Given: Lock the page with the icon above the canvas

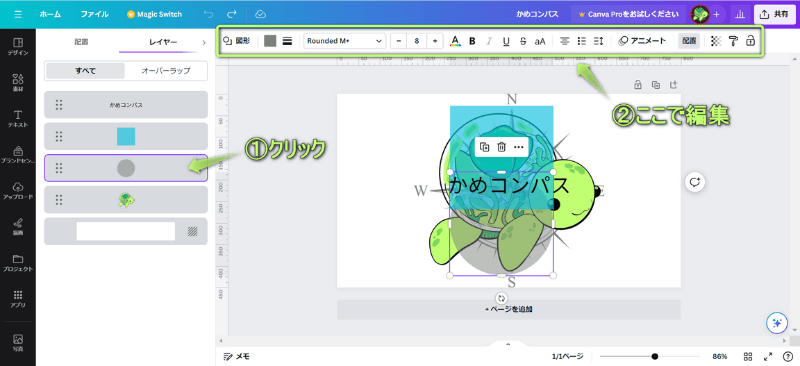Looking at the screenshot, I should click(x=638, y=85).
